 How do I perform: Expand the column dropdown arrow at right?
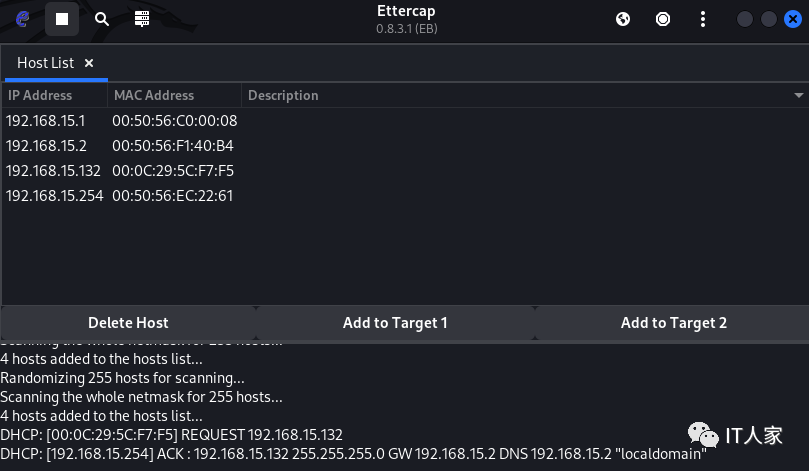(799, 96)
